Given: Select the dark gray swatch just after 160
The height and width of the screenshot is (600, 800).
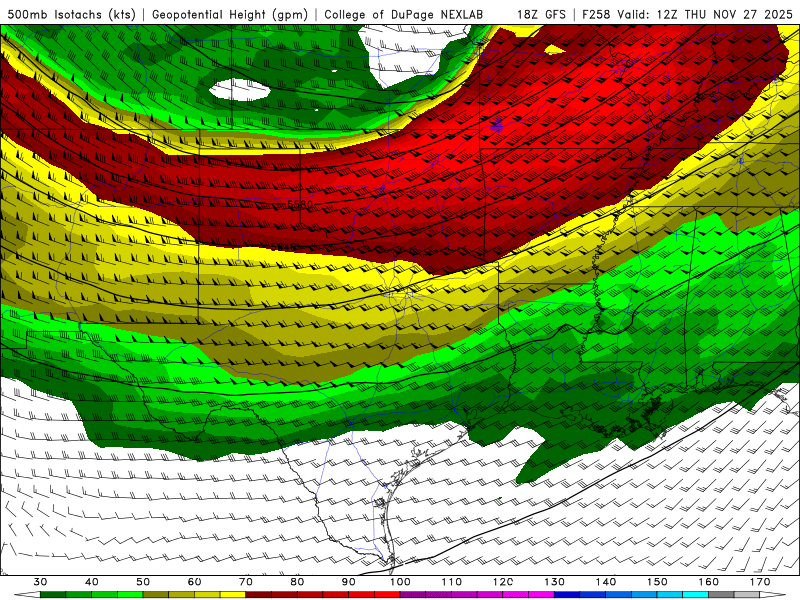Looking at the screenshot, I should pyautogui.click(x=721, y=595).
